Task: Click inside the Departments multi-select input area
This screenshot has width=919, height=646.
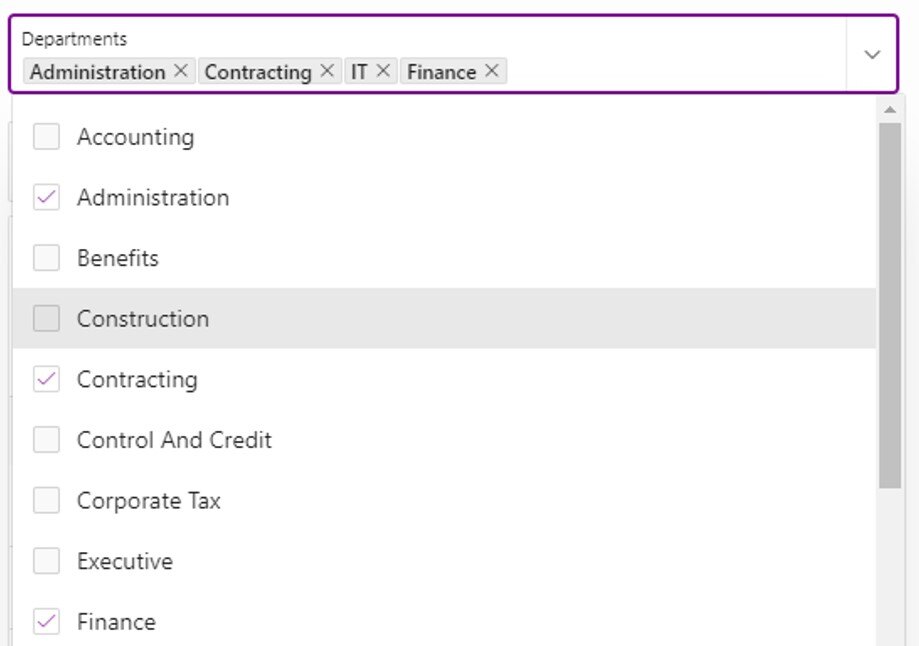Action: click(674, 71)
